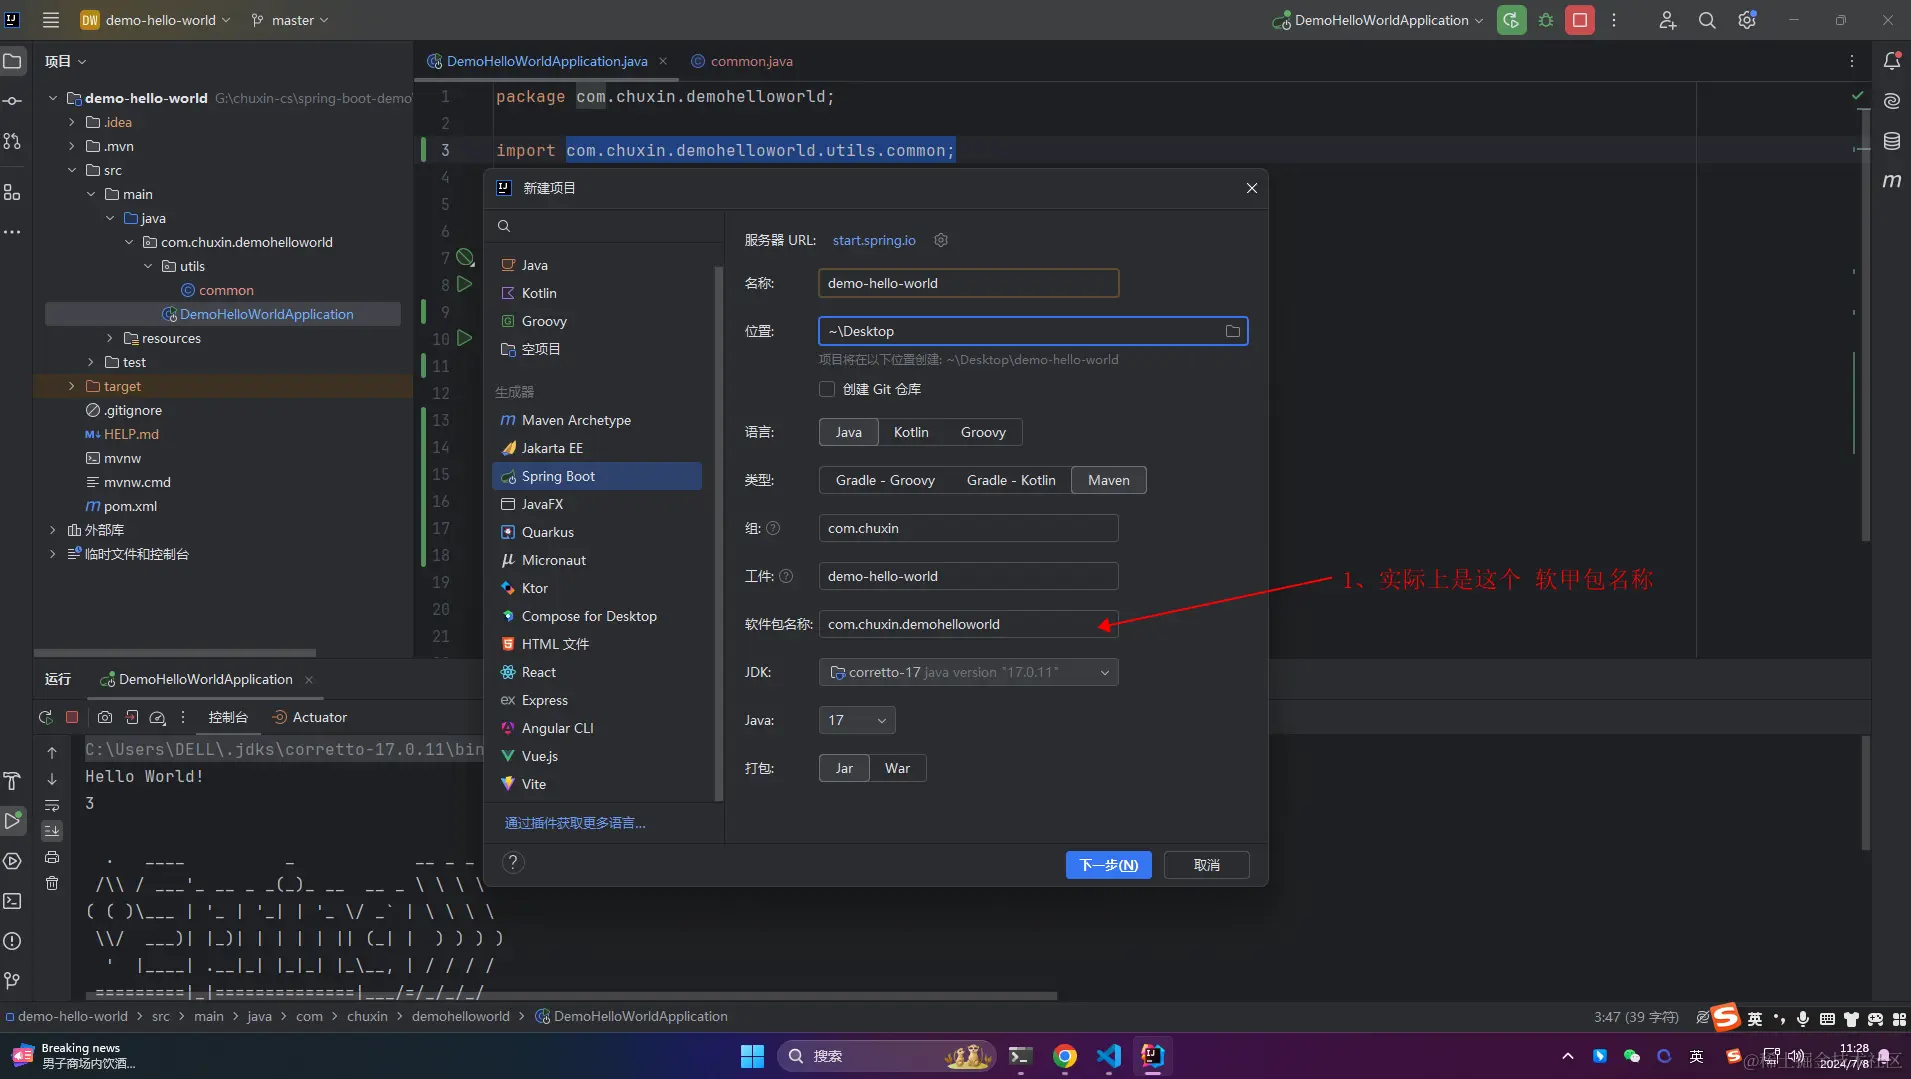Select Java language option
The width and height of the screenshot is (1911, 1079).
(x=848, y=432)
